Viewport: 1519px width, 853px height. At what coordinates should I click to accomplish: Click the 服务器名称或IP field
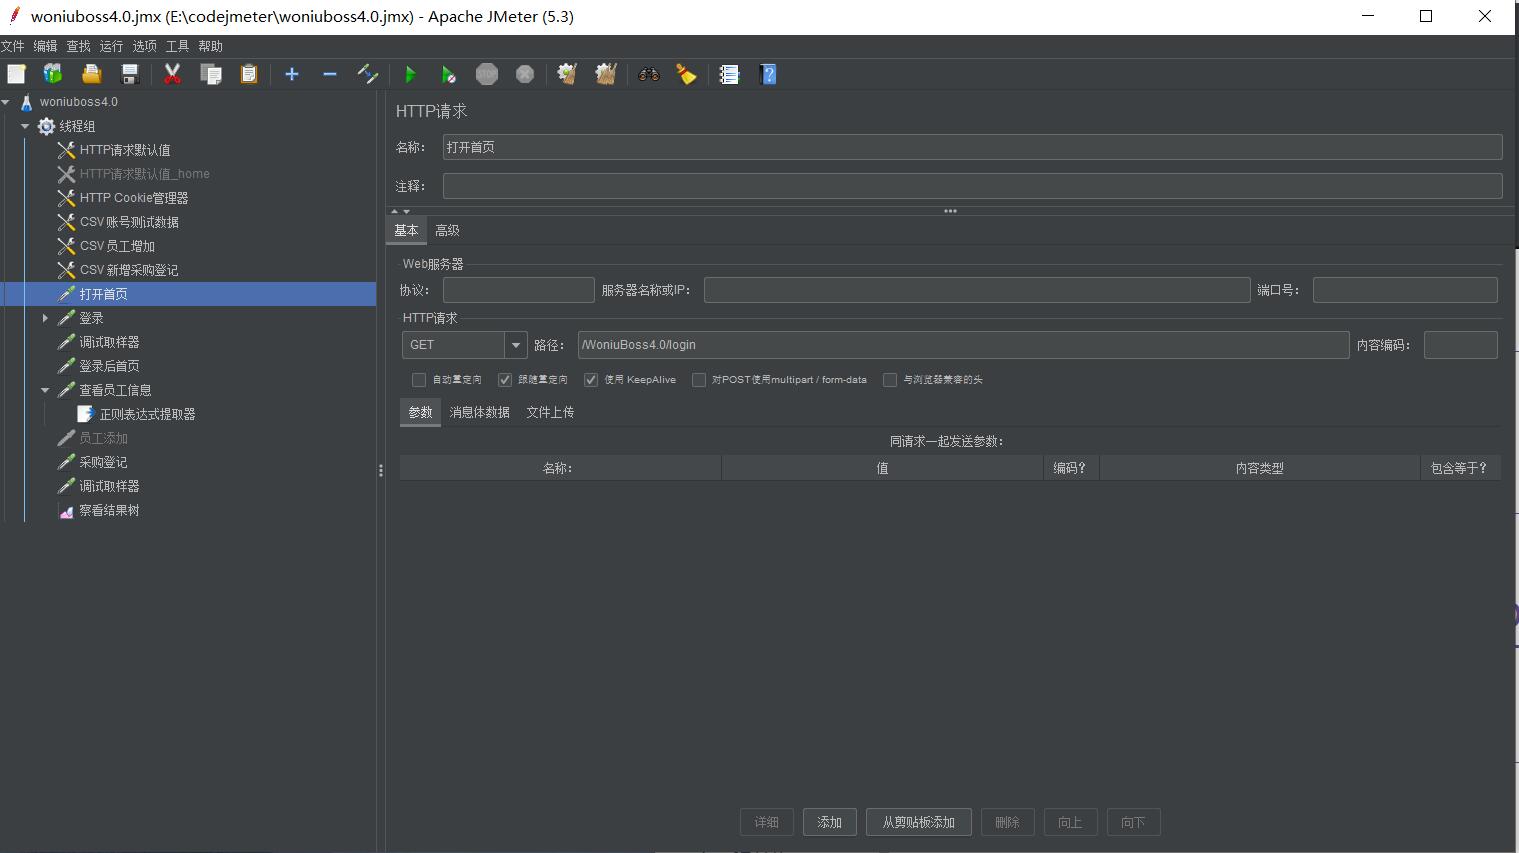[977, 290]
